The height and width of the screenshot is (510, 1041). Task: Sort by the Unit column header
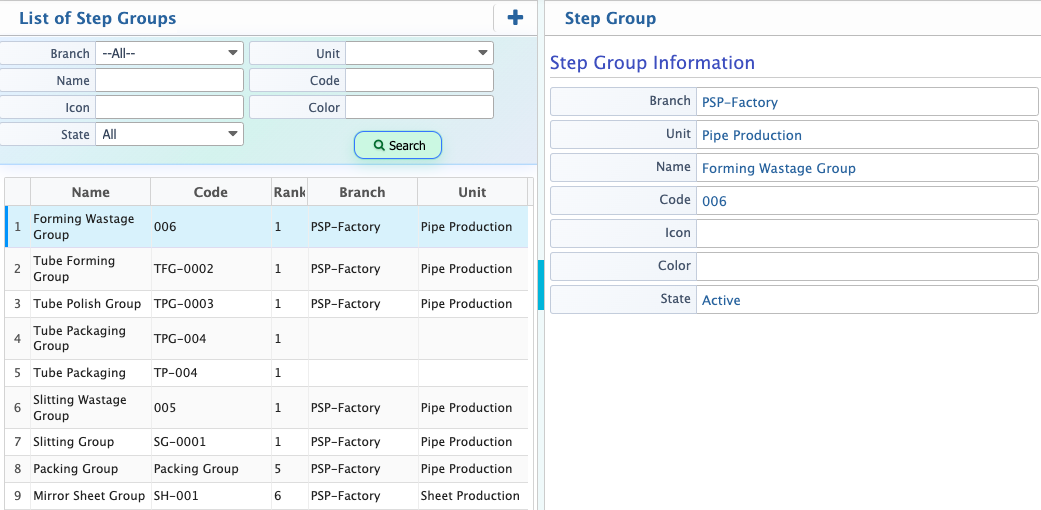pos(472,192)
